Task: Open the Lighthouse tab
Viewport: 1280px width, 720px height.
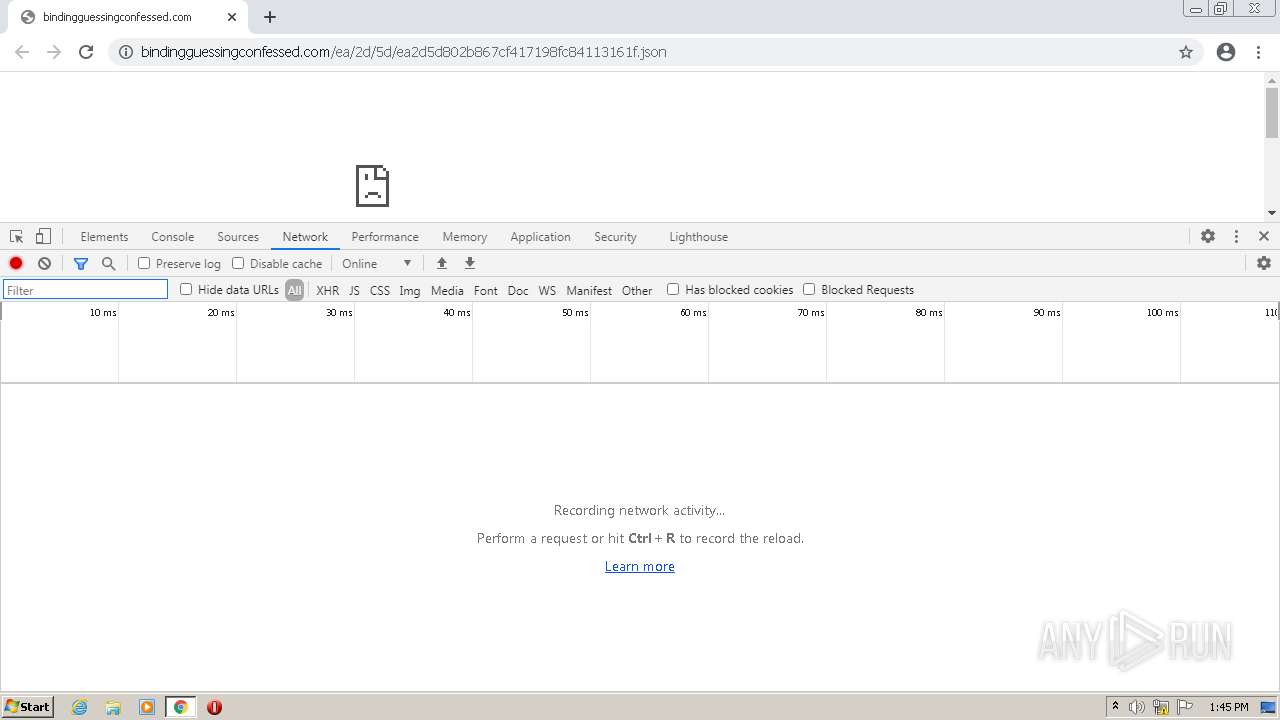Action: pos(698,237)
